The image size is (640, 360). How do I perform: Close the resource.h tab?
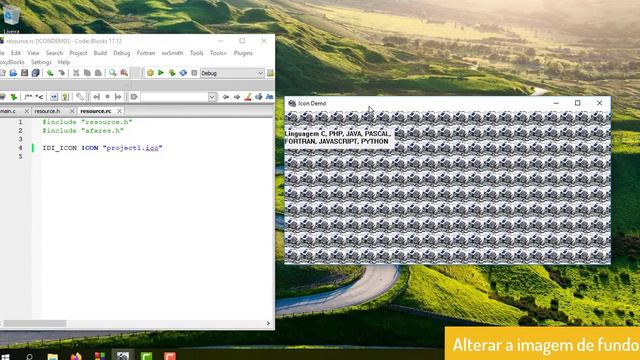[72, 111]
